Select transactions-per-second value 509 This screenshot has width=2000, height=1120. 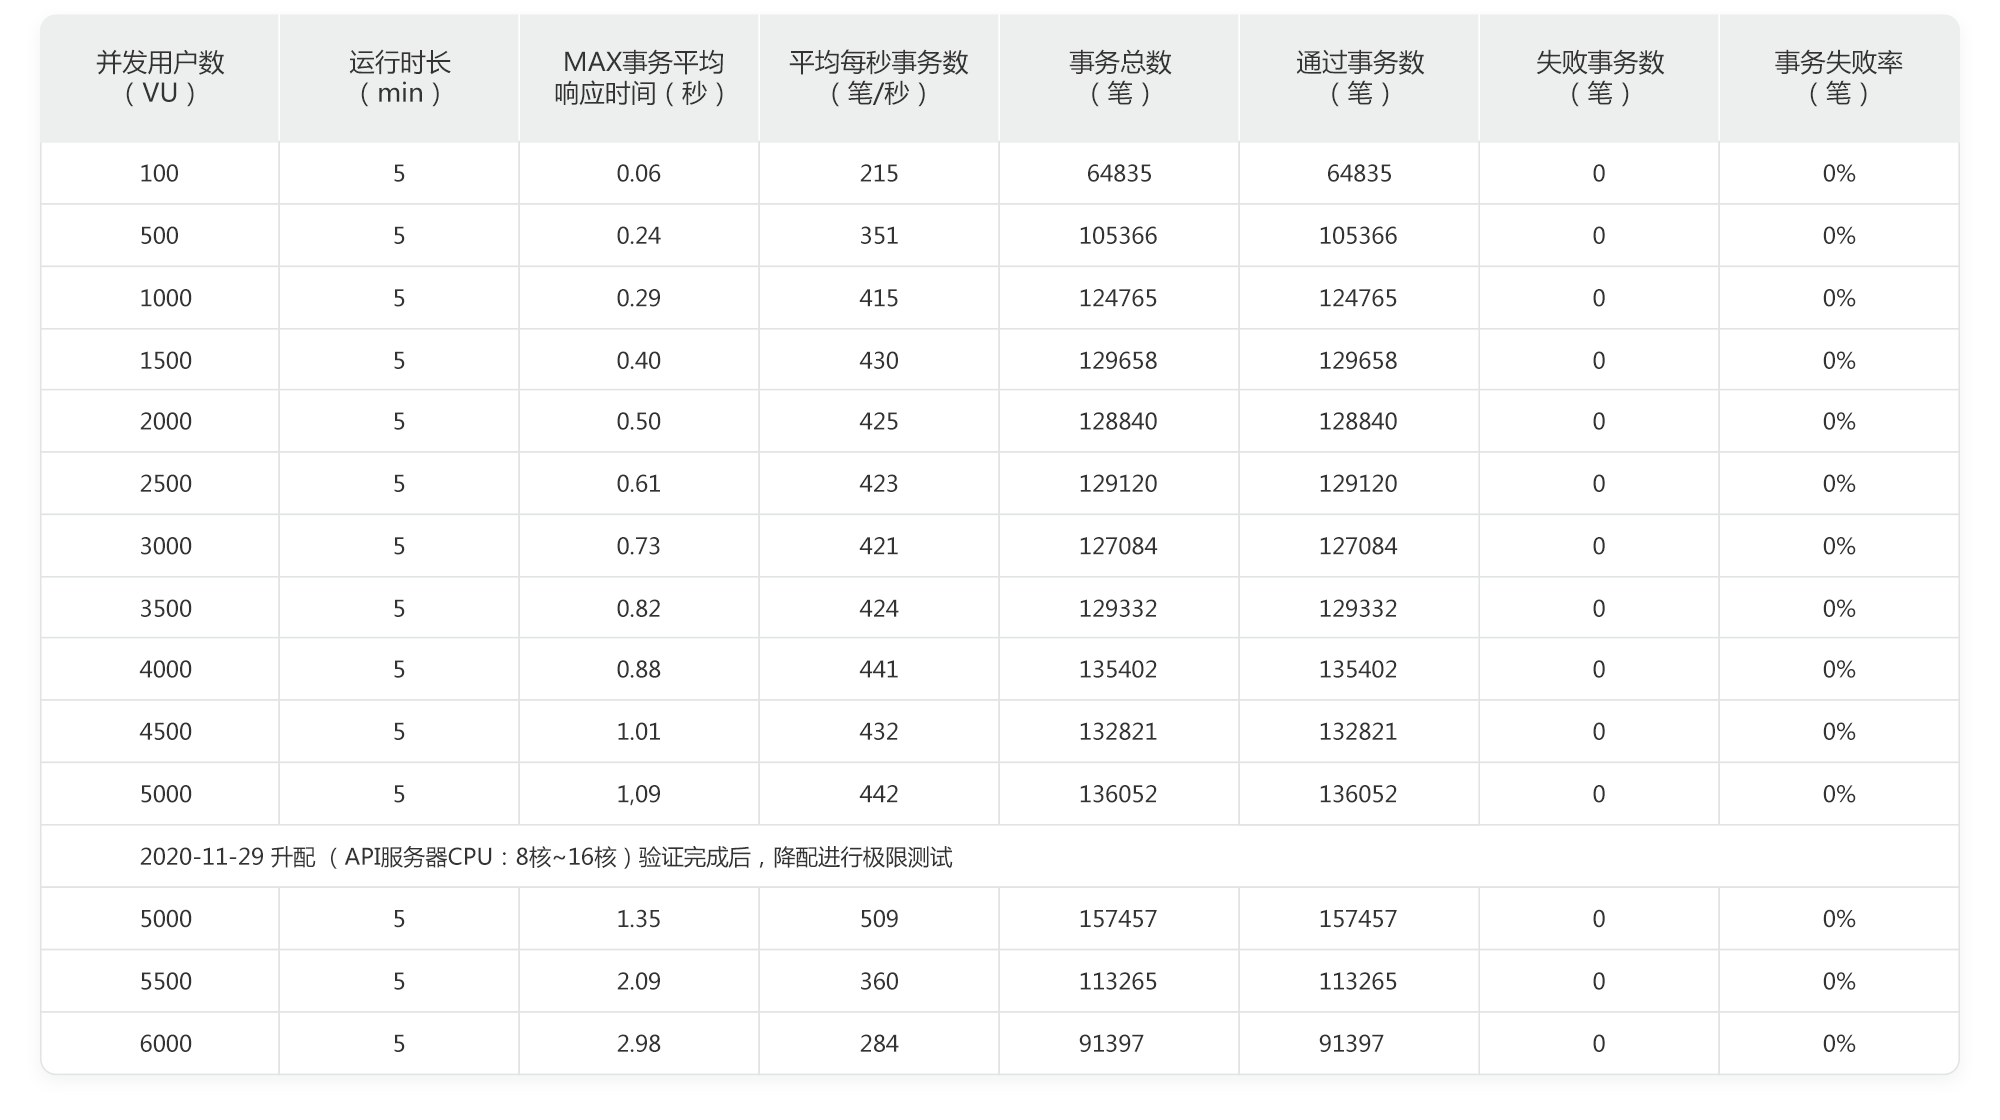pyautogui.click(x=879, y=919)
